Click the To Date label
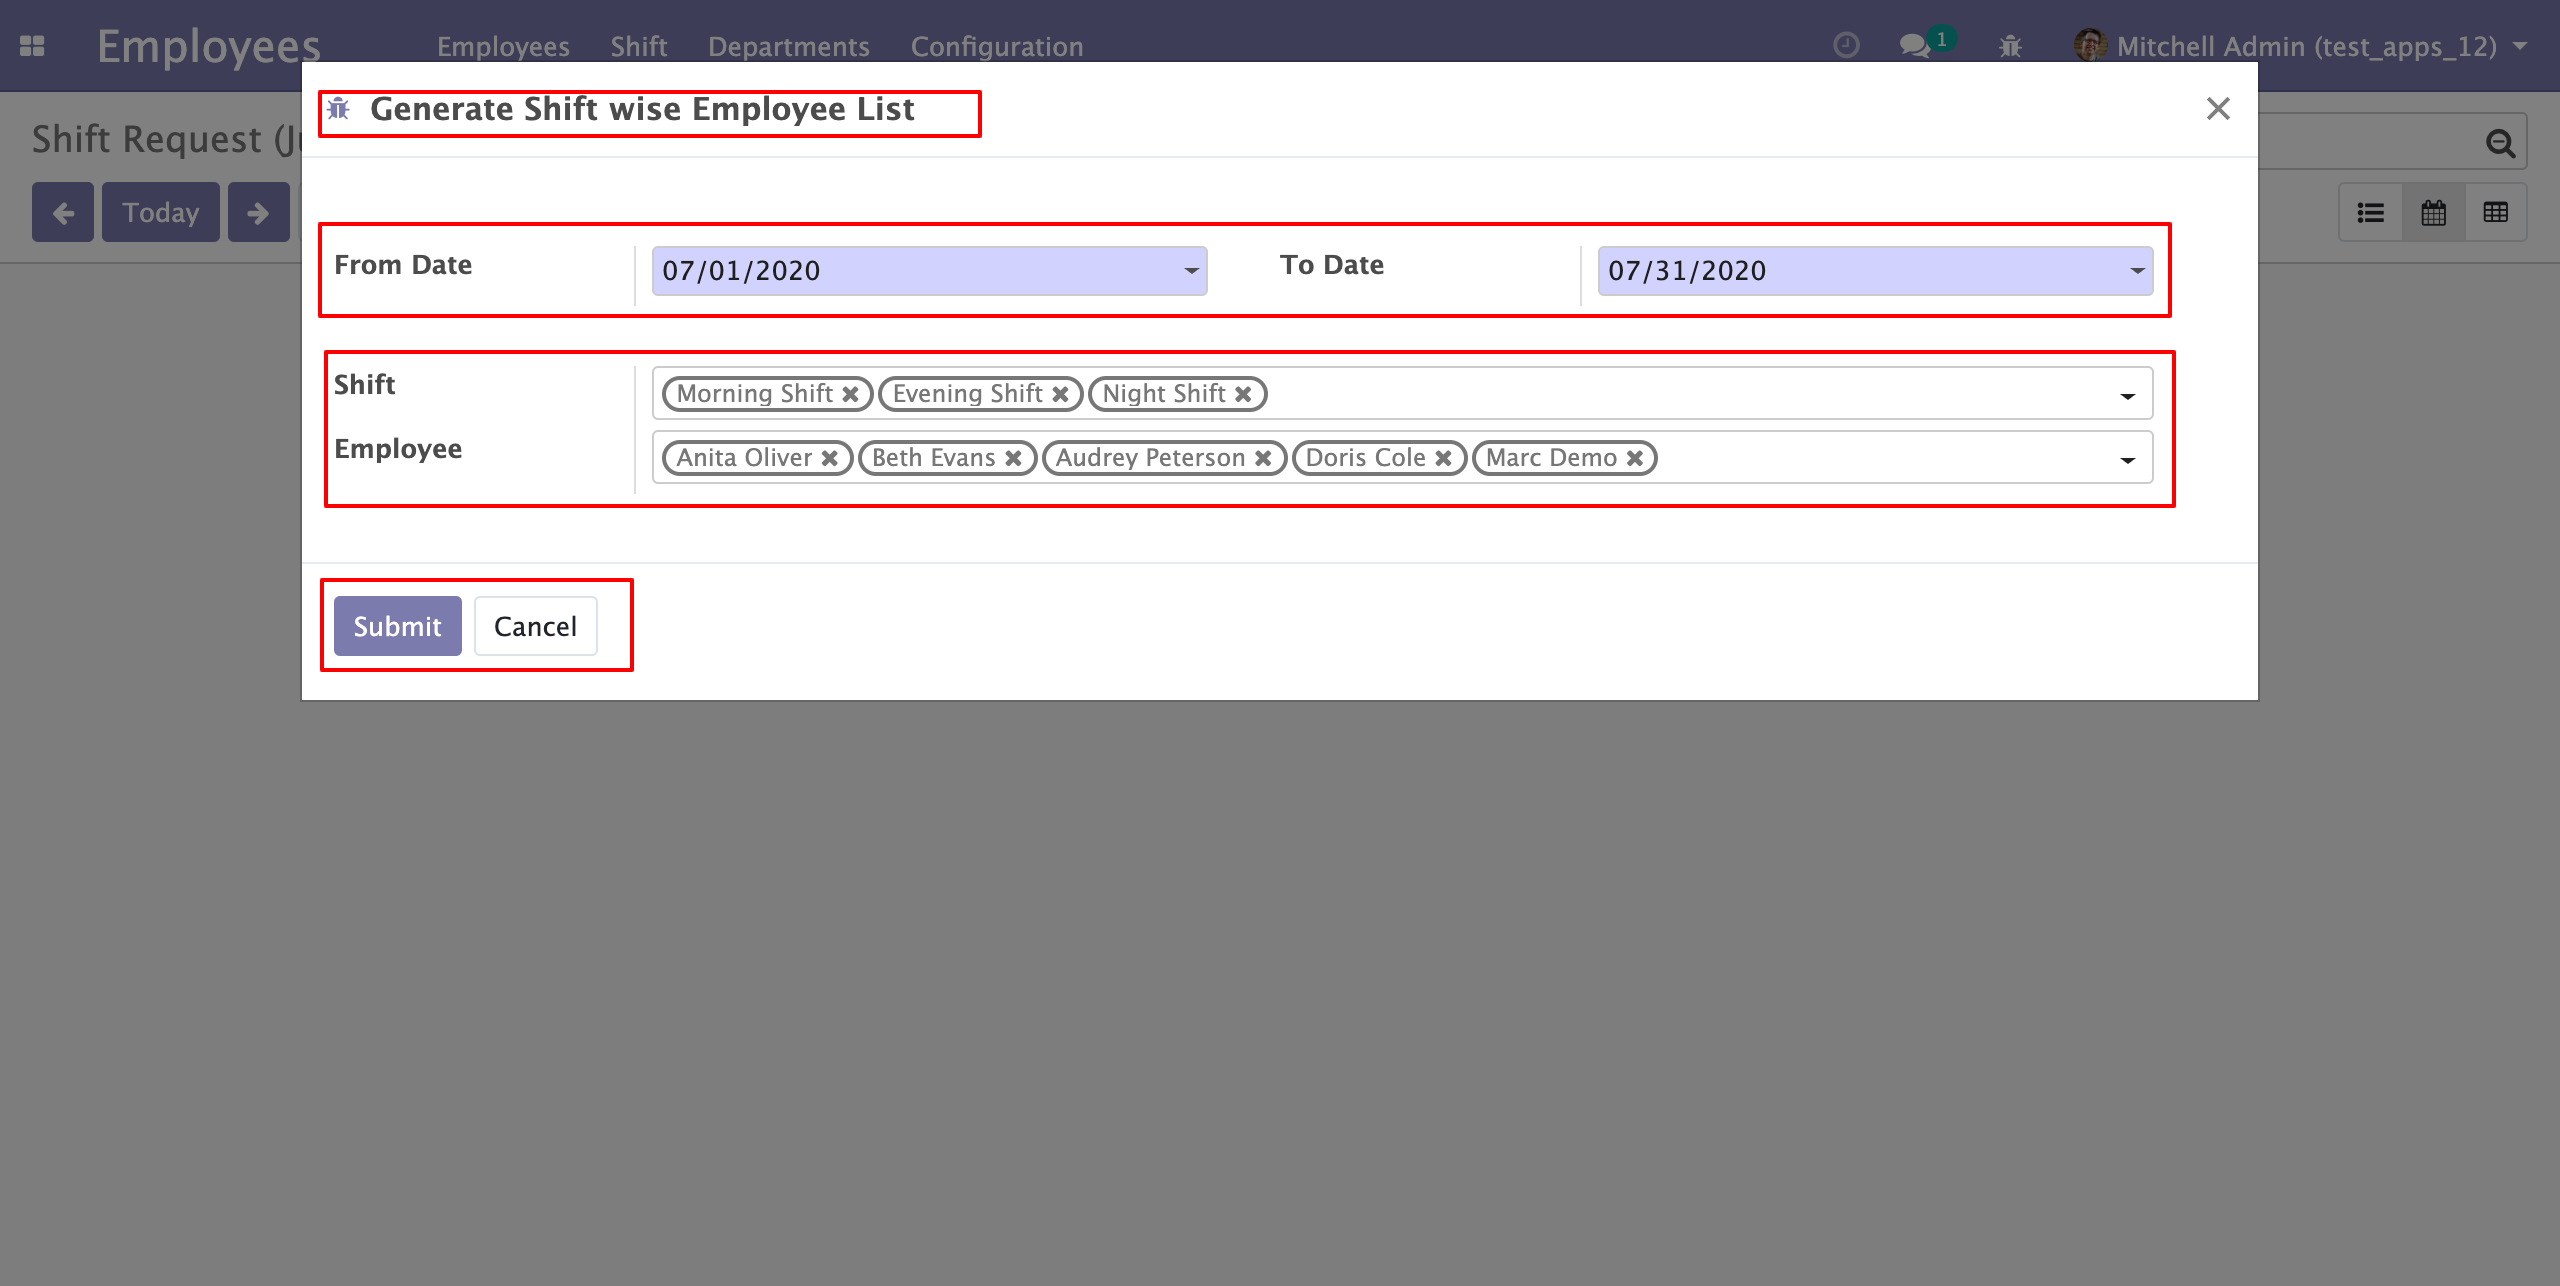Screen dimensions: 2560x1286 coord(1332,265)
